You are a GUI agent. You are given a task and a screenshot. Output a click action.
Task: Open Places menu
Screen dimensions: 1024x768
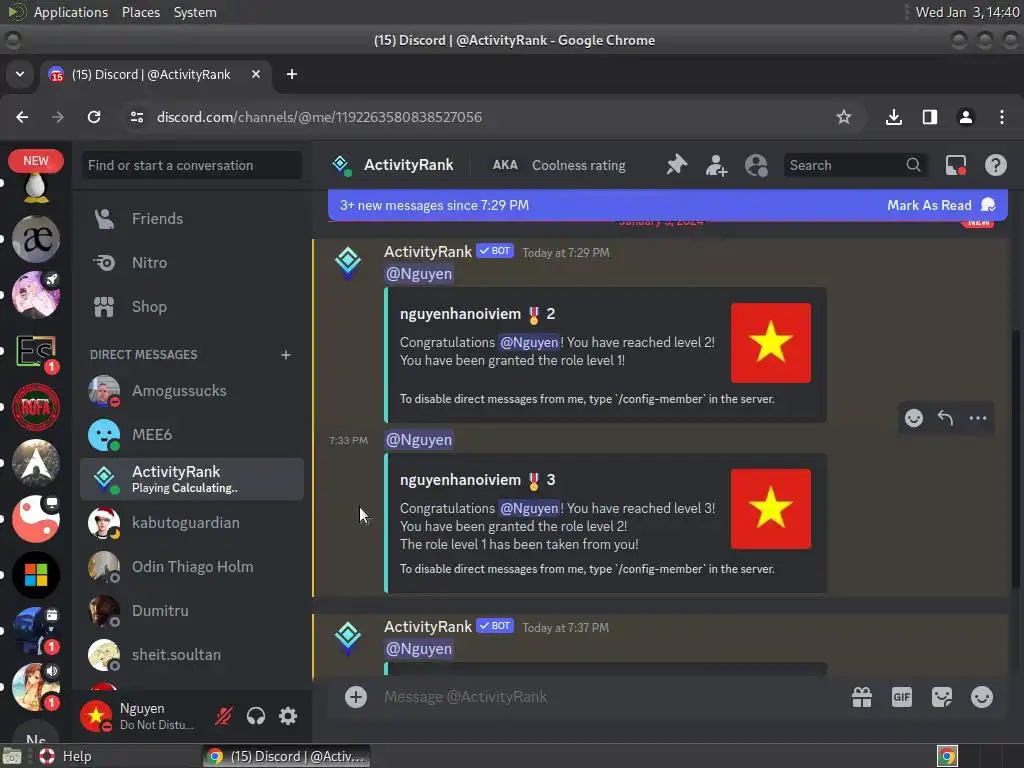140,12
